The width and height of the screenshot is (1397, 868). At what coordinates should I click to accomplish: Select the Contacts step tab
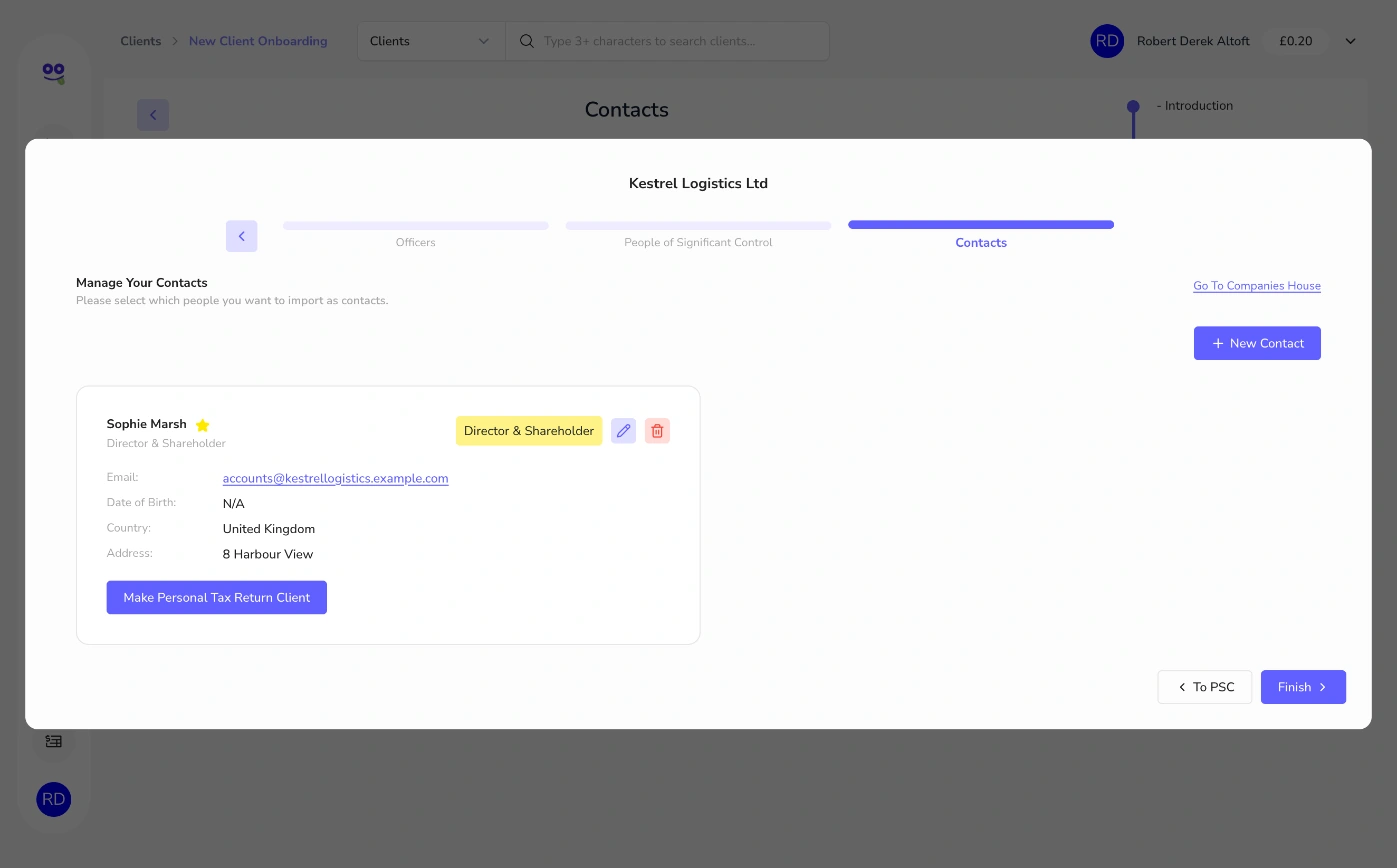click(x=981, y=234)
